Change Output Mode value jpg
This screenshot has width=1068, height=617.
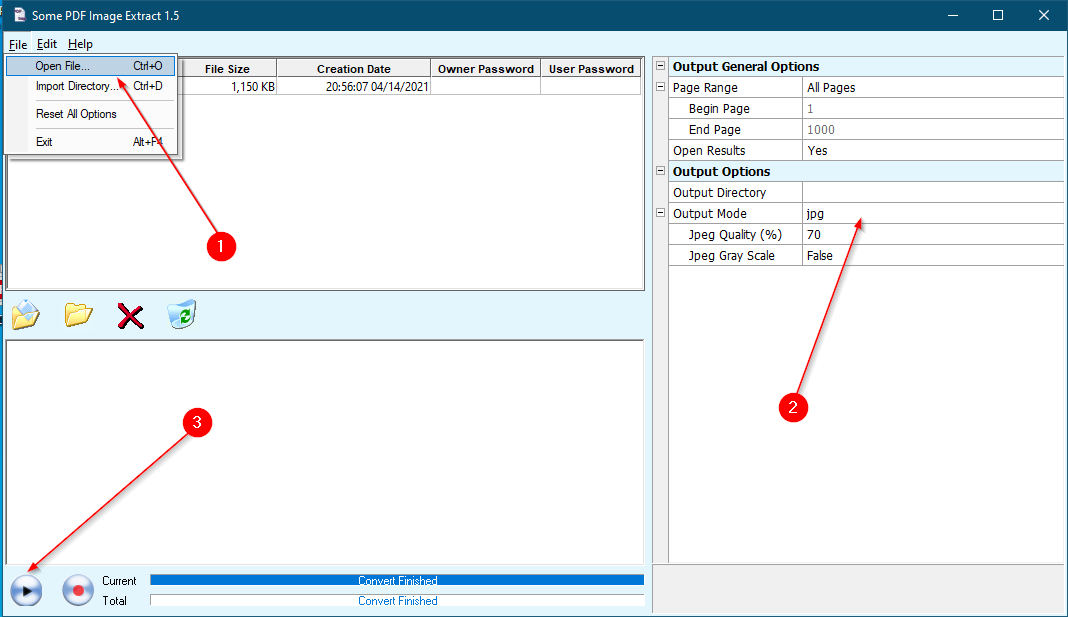[933, 214]
